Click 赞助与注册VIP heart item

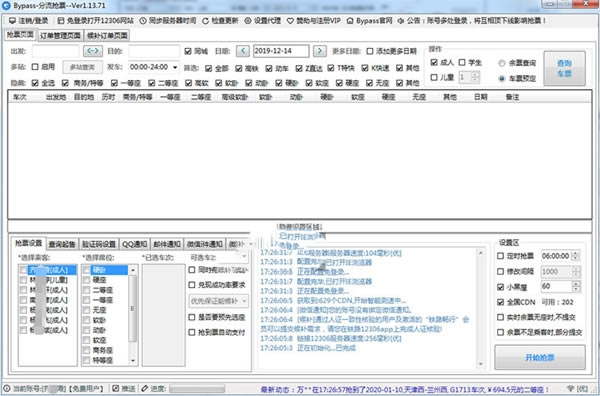pos(313,21)
